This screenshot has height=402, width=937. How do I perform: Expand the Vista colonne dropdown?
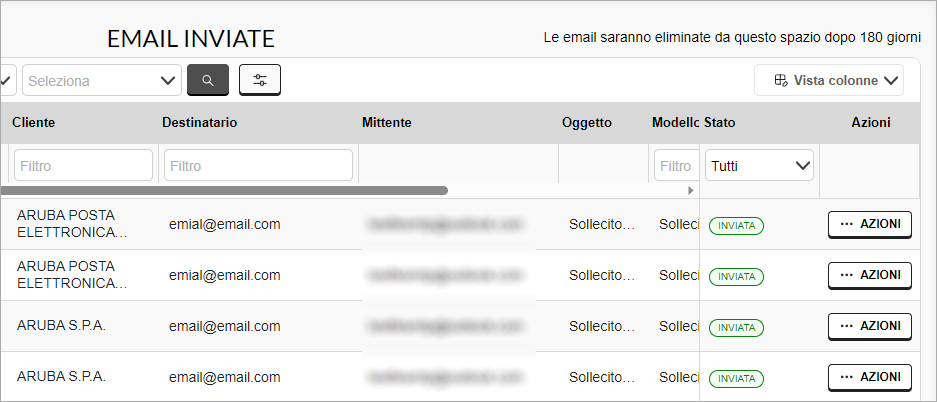point(829,80)
